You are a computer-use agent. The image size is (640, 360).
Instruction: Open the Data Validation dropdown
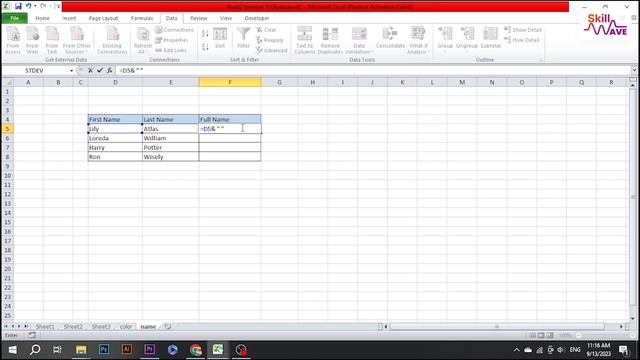point(359,40)
